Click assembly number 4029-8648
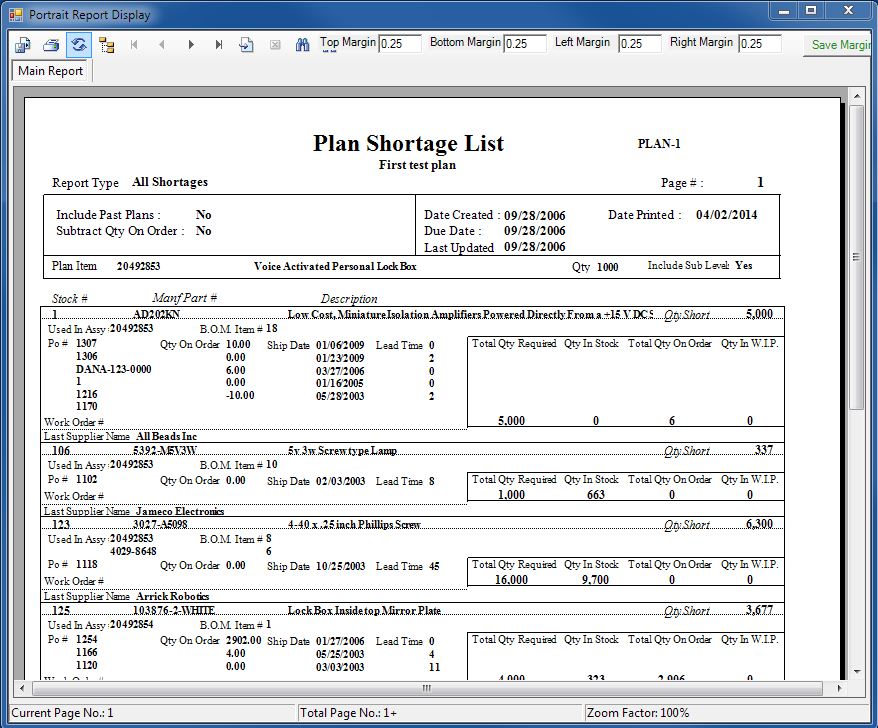This screenshot has width=878, height=728. point(133,551)
